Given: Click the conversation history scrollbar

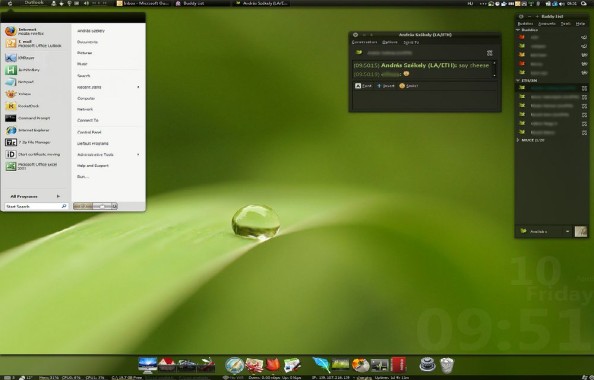Looking at the screenshot, I should (x=494, y=69).
